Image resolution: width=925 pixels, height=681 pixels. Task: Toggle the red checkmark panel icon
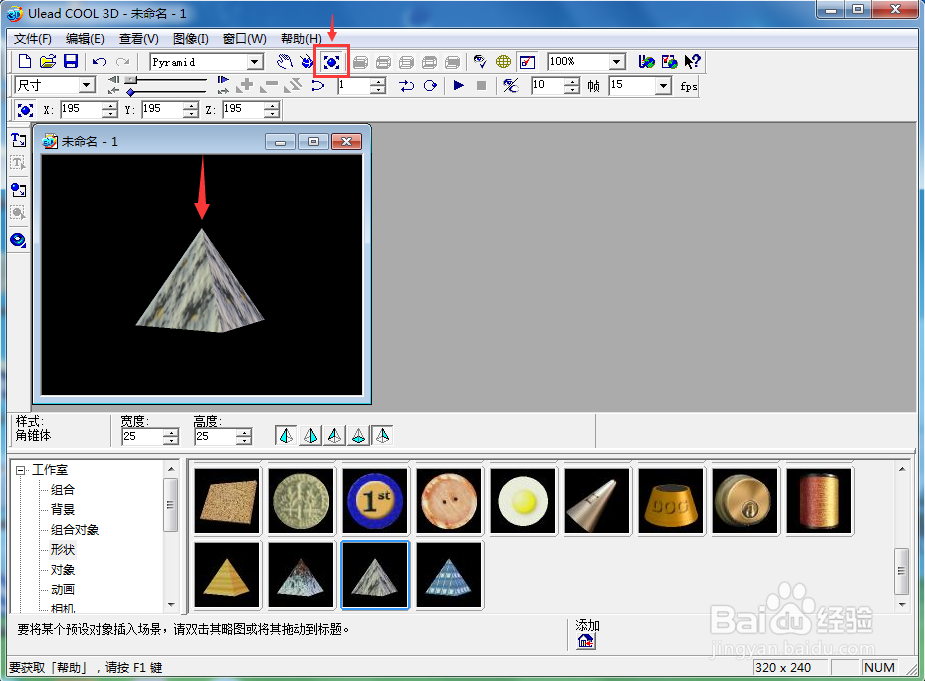pos(527,61)
